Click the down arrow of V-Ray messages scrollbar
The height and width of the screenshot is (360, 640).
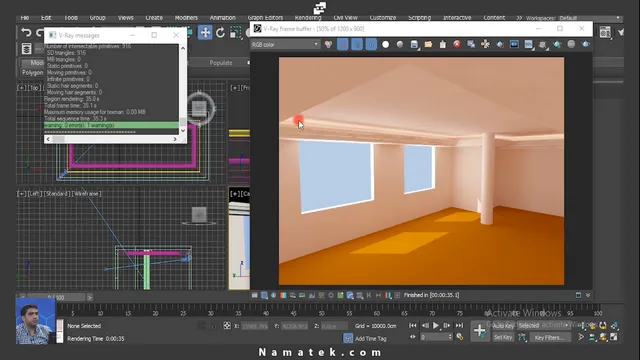pyautogui.click(x=183, y=131)
